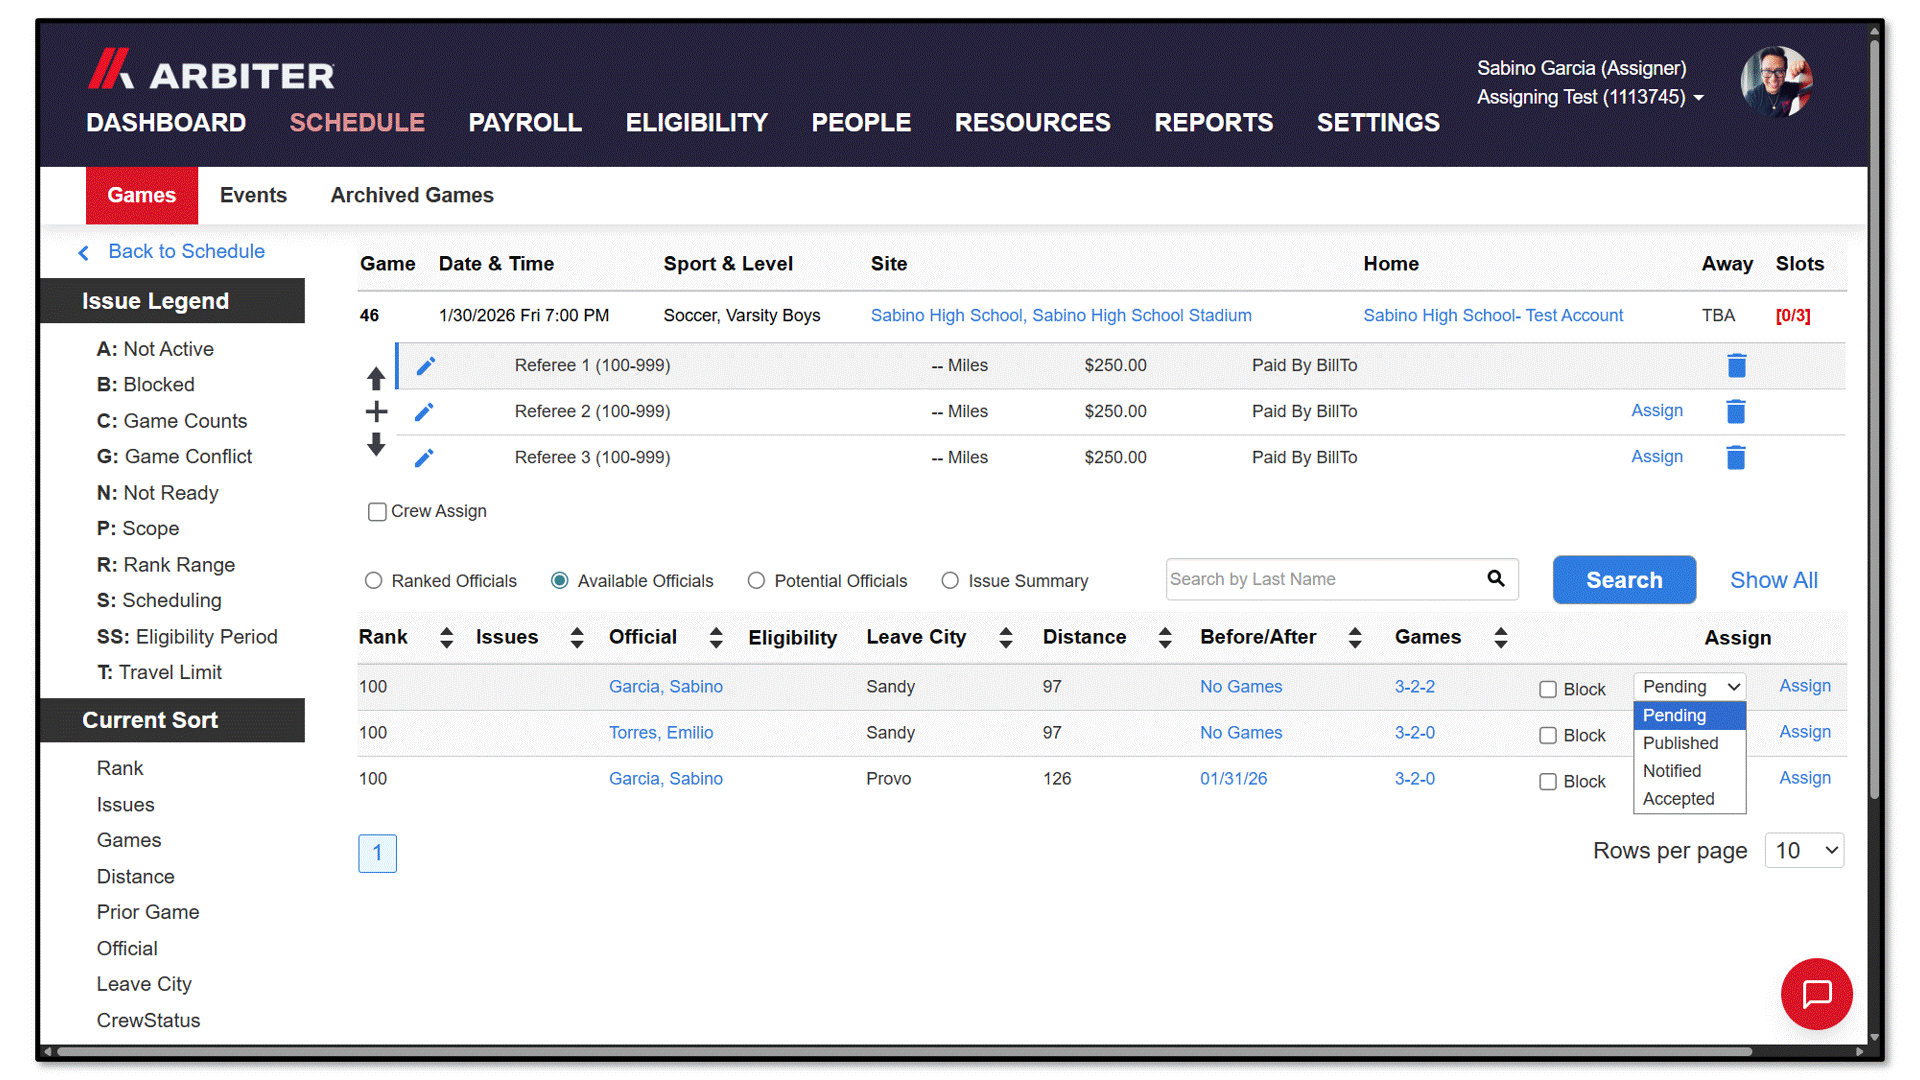Click the magnifier icon in the search box
Viewport: 1920px width, 1080px height.
point(1496,579)
